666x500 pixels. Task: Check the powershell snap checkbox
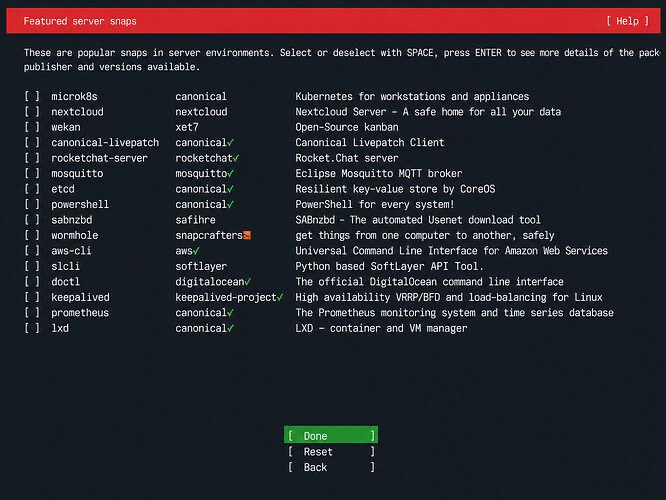point(32,204)
